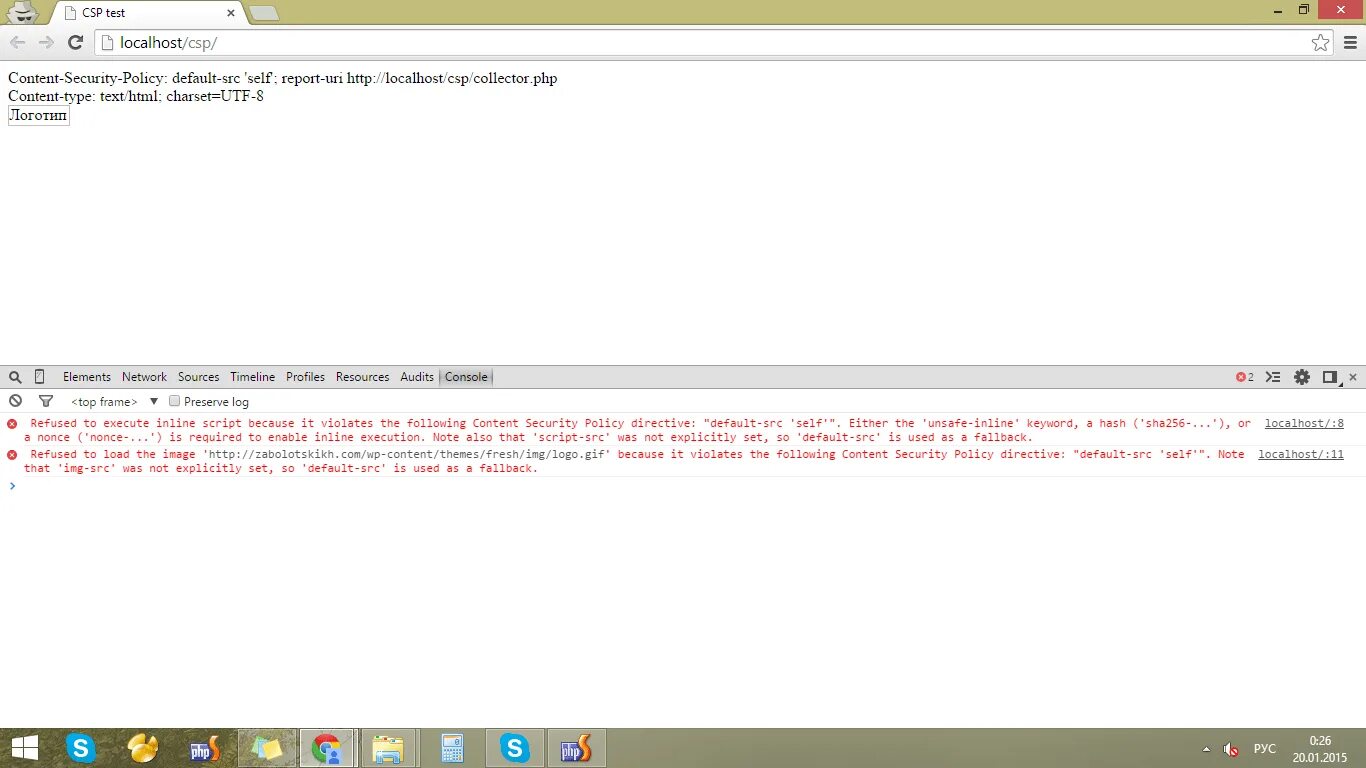Show hidden system tray icons

click(1206, 749)
